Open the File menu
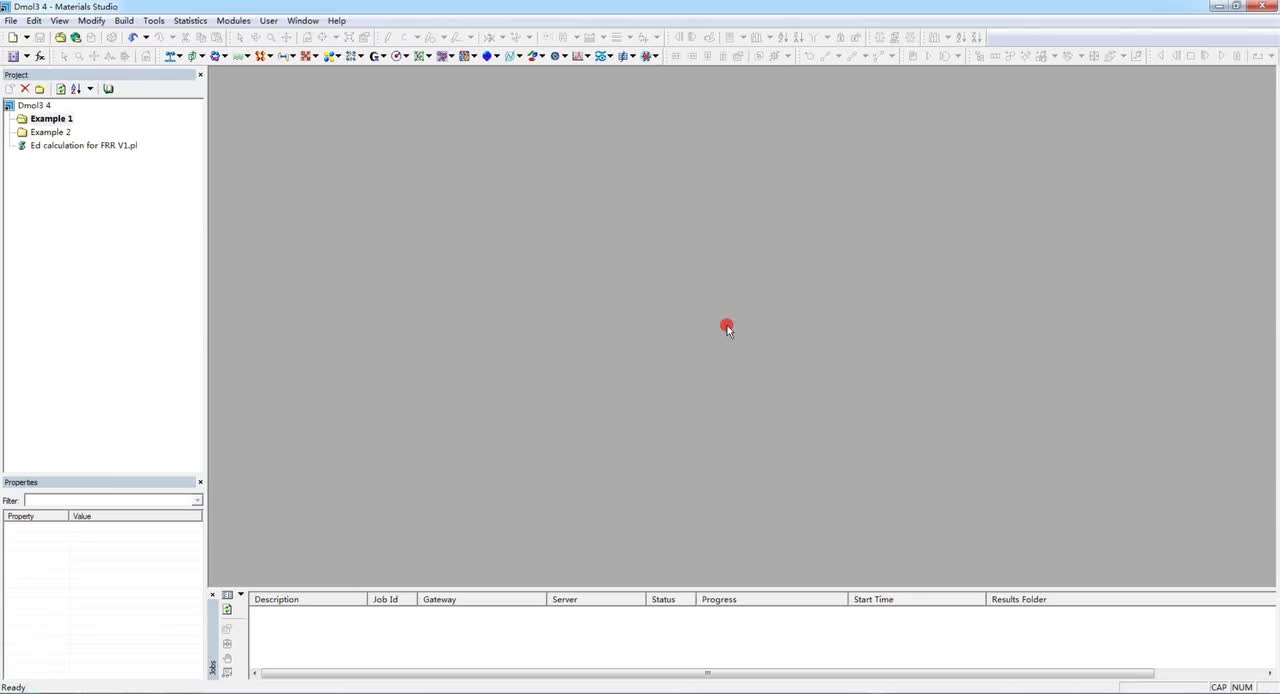1280x694 pixels. coord(11,20)
